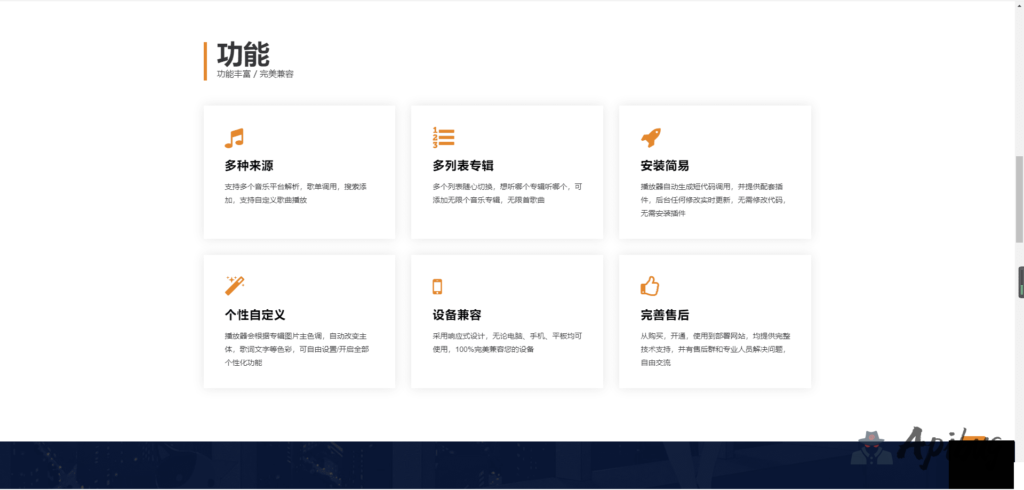The image size is (1024, 490).
Task: Click the large 功能 section heading
Action: (x=243, y=54)
